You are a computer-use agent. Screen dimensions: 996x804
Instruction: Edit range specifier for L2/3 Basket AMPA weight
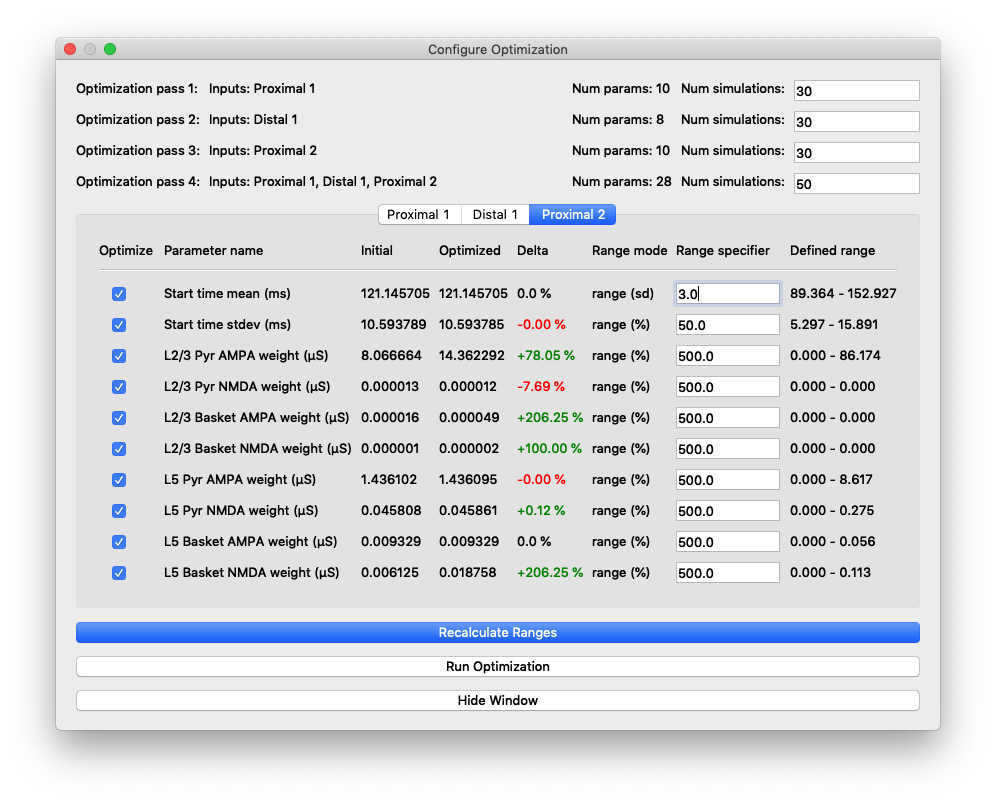(x=727, y=418)
